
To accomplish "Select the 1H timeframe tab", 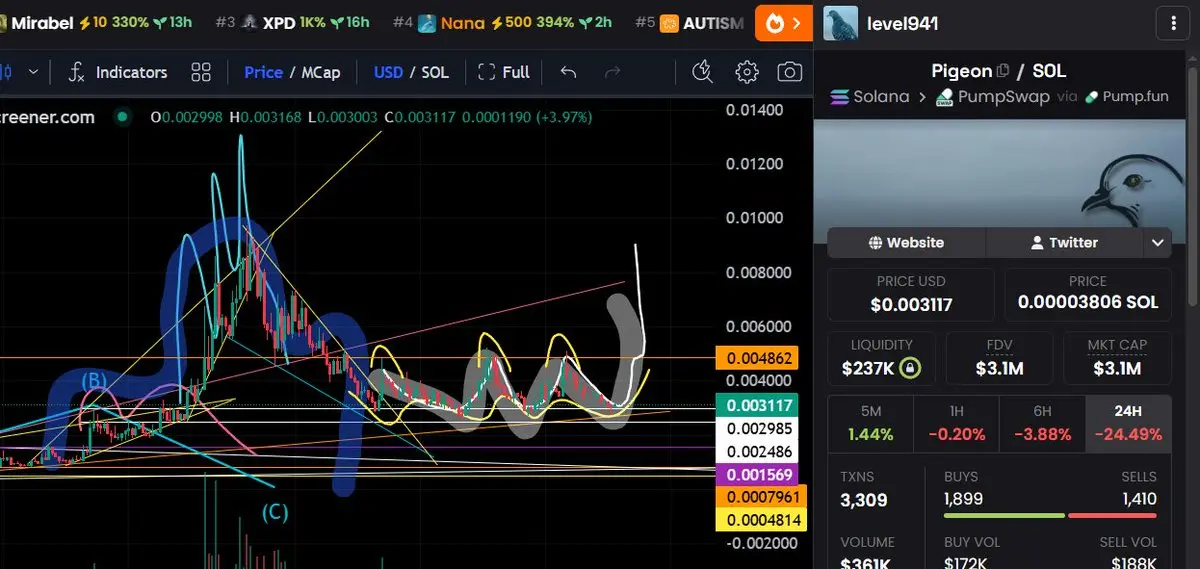I will 956,423.
